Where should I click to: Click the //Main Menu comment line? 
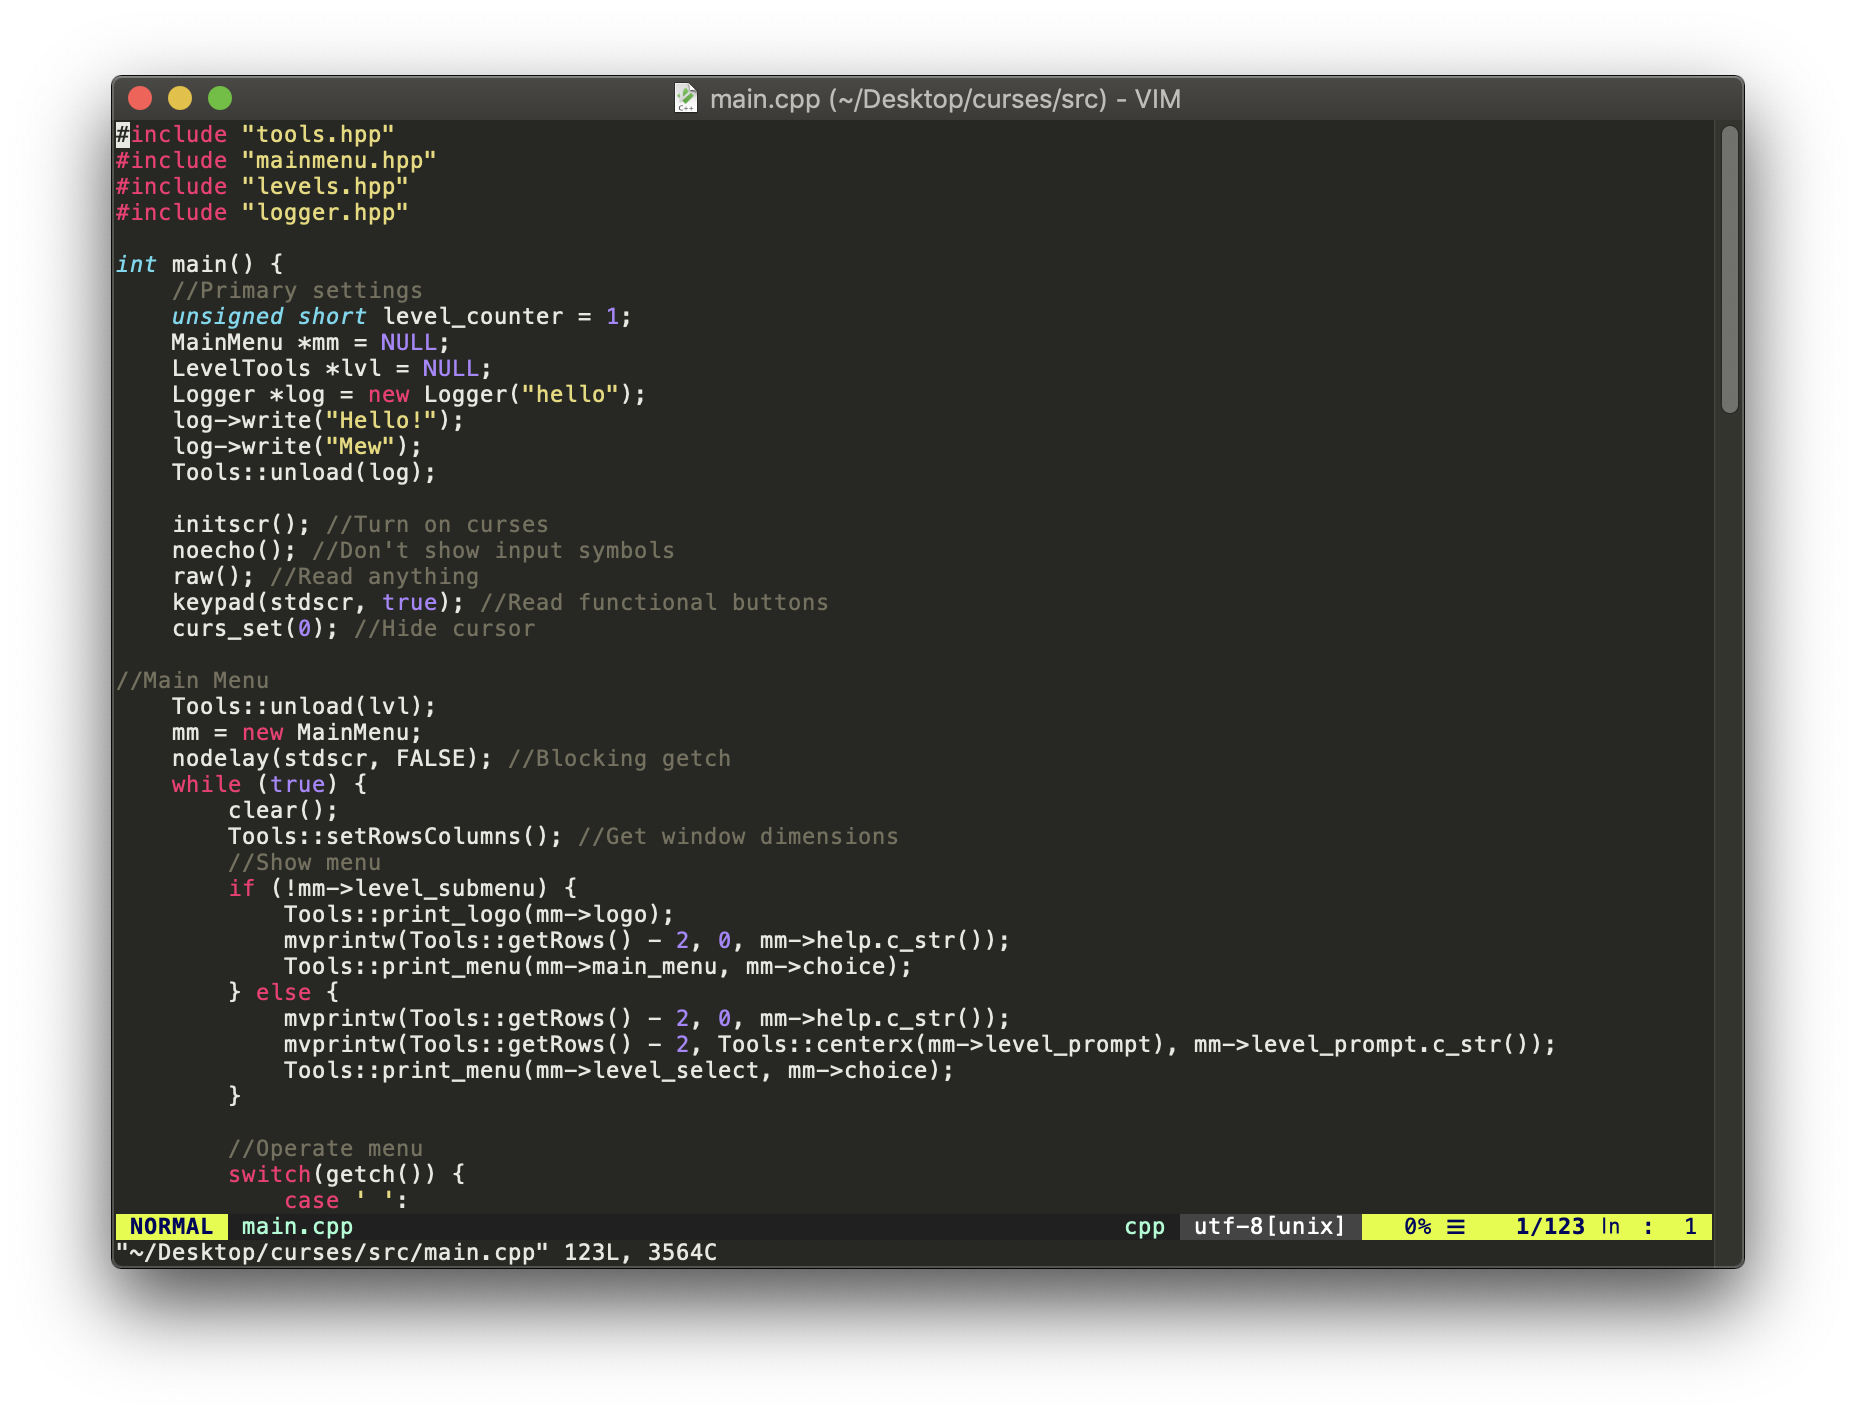pyautogui.click(x=192, y=680)
